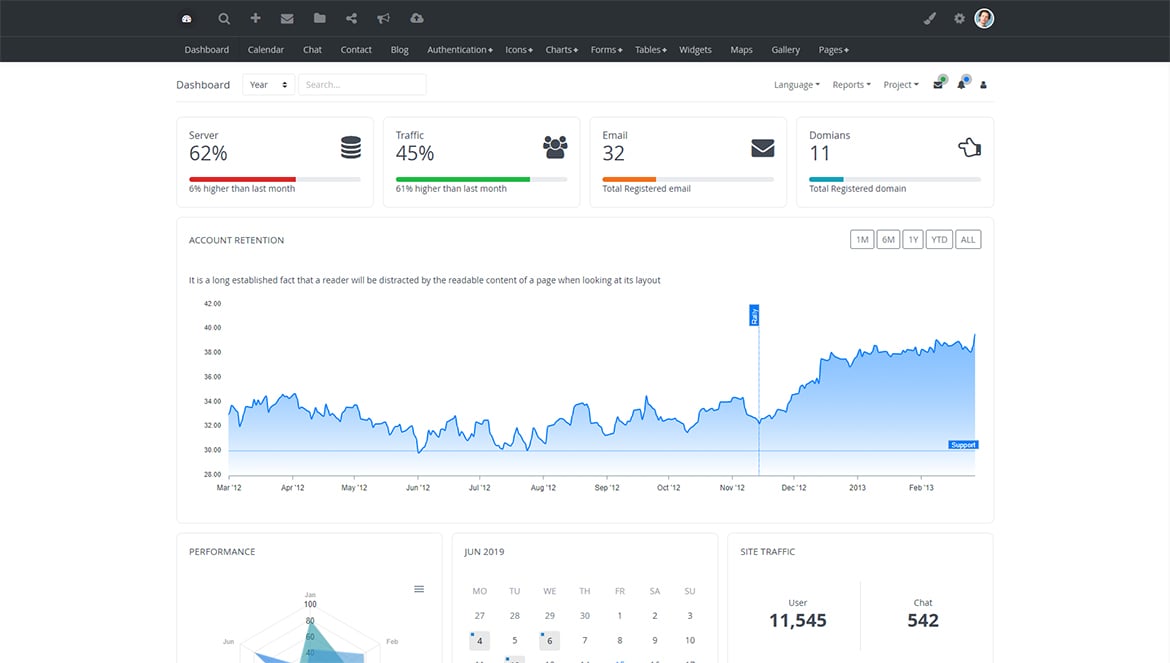Open the folder icon in top bar
The image size is (1170, 663).
click(319, 18)
